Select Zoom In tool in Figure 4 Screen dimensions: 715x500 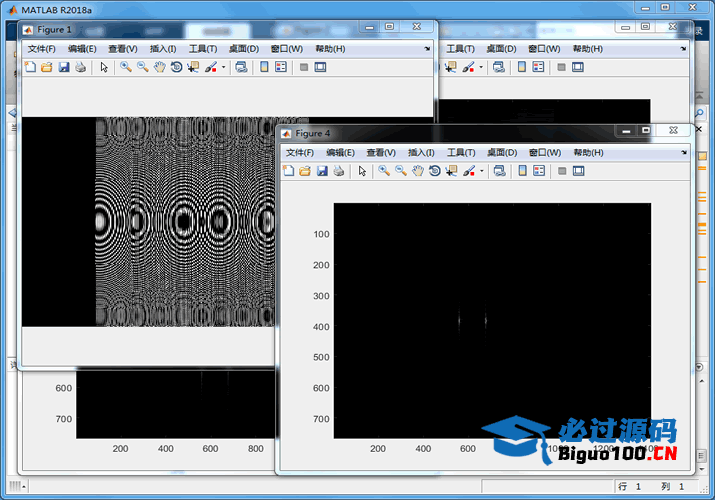(384, 171)
